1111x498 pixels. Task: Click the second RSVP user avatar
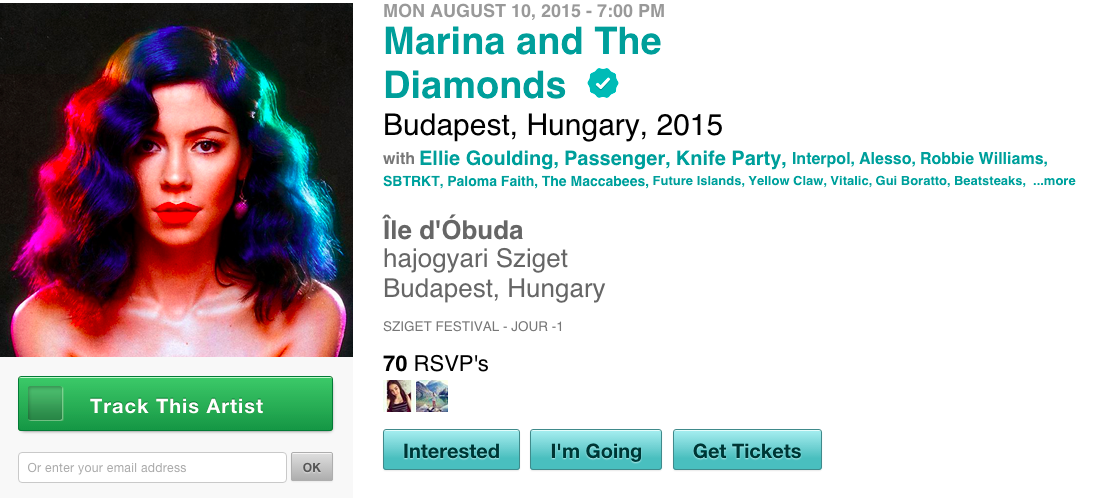click(x=432, y=396)
